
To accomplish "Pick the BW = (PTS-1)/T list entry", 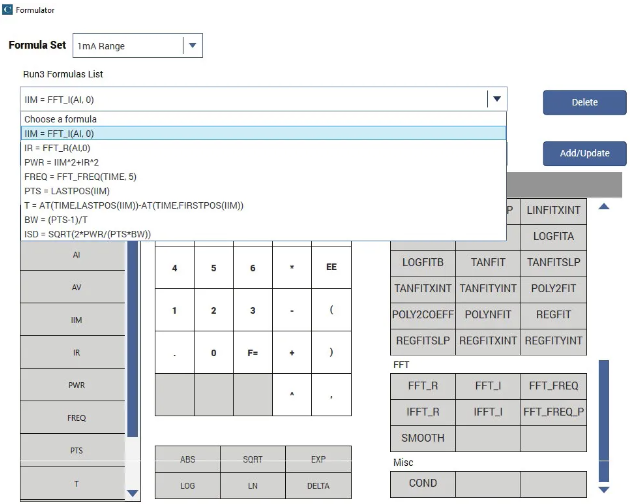I will pyautogui.click(x=263, y=220).
